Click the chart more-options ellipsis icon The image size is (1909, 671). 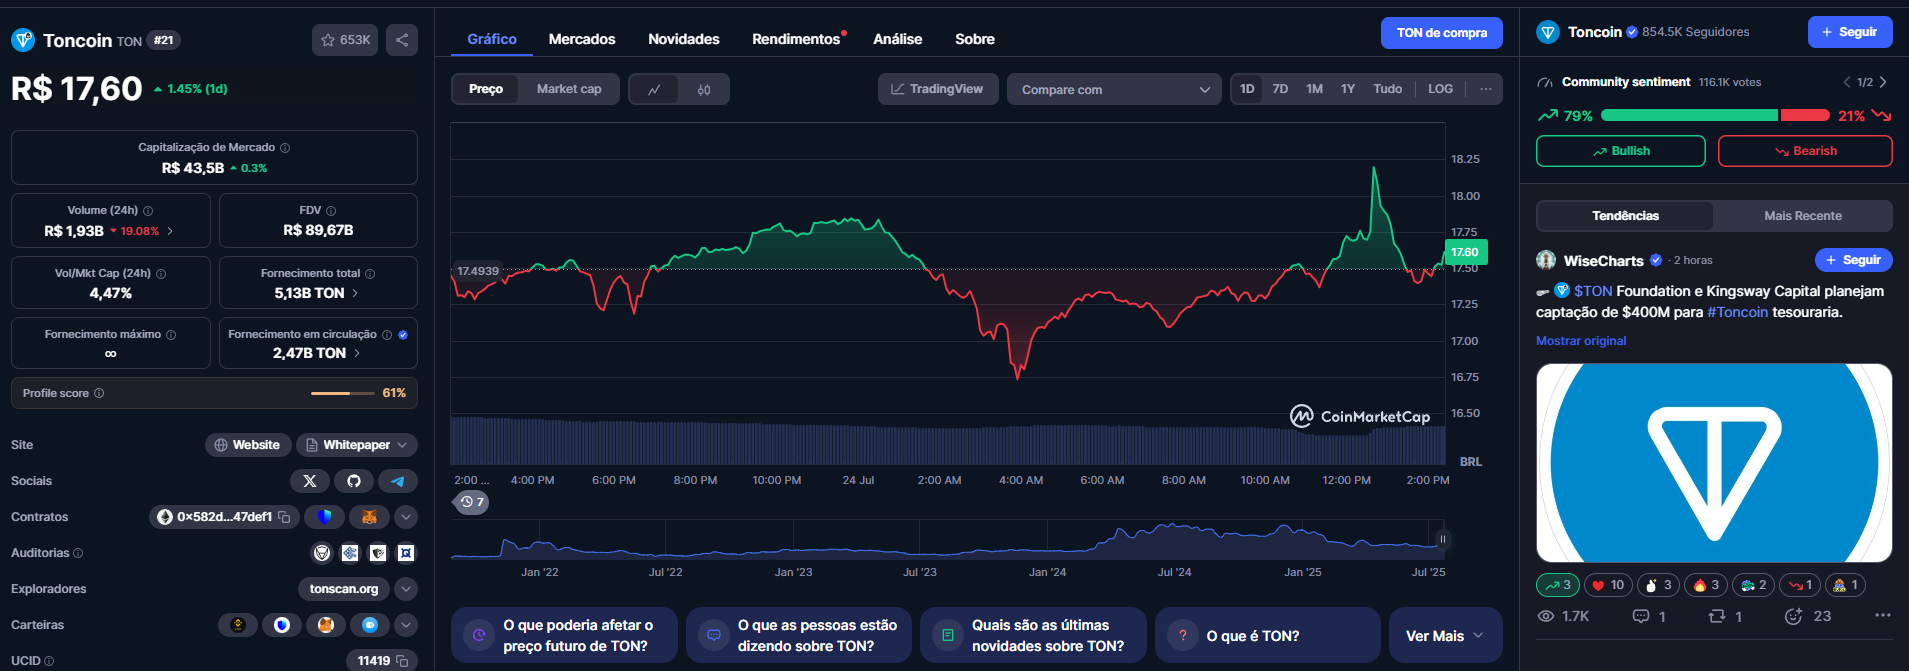(x=1486, y=89)
